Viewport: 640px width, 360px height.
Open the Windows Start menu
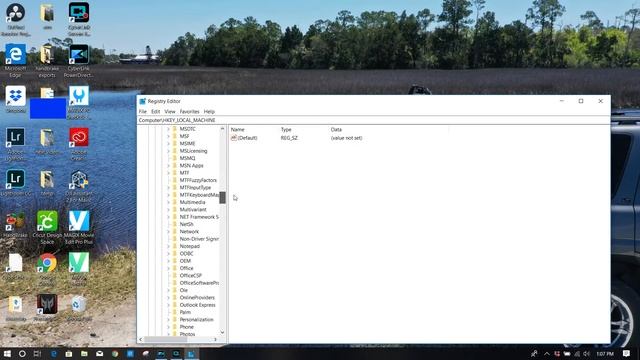7,353
